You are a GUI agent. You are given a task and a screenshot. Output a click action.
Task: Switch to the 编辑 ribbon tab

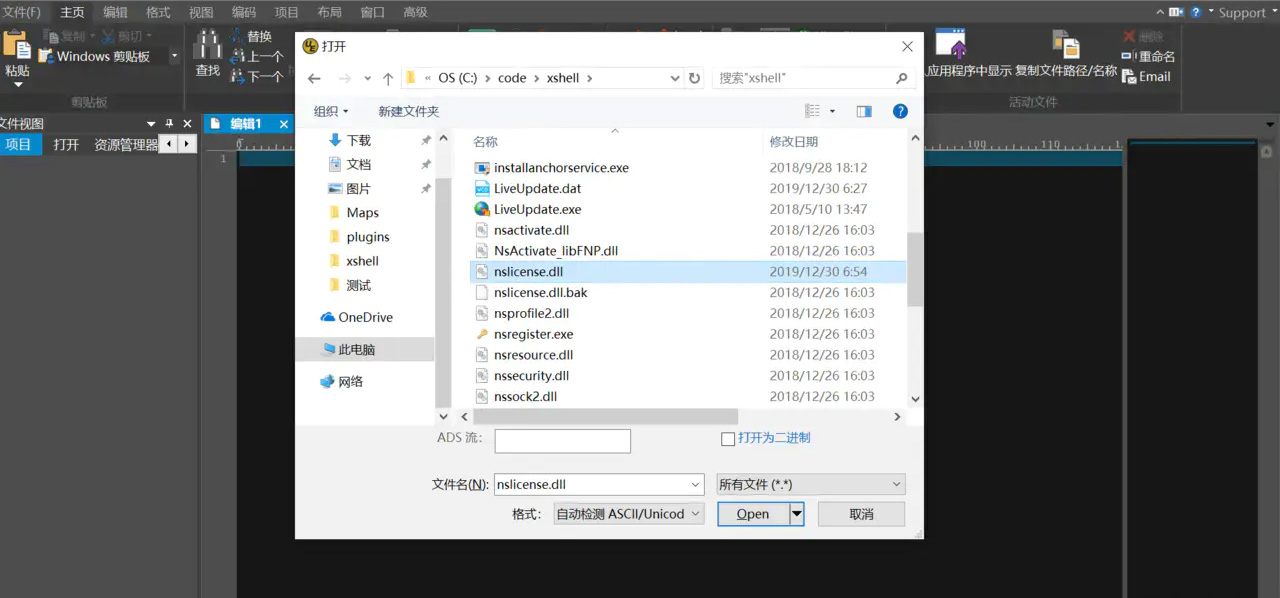(115, 12)
